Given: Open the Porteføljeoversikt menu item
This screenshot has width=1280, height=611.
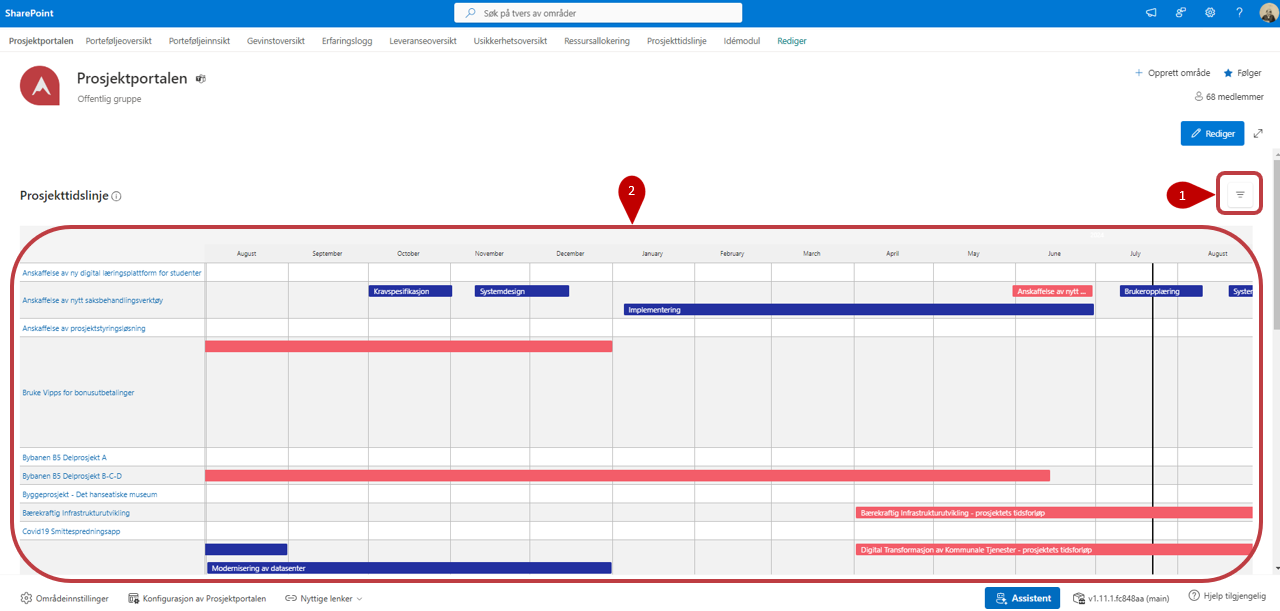Looking at the screenshot, I should (118, 41).
